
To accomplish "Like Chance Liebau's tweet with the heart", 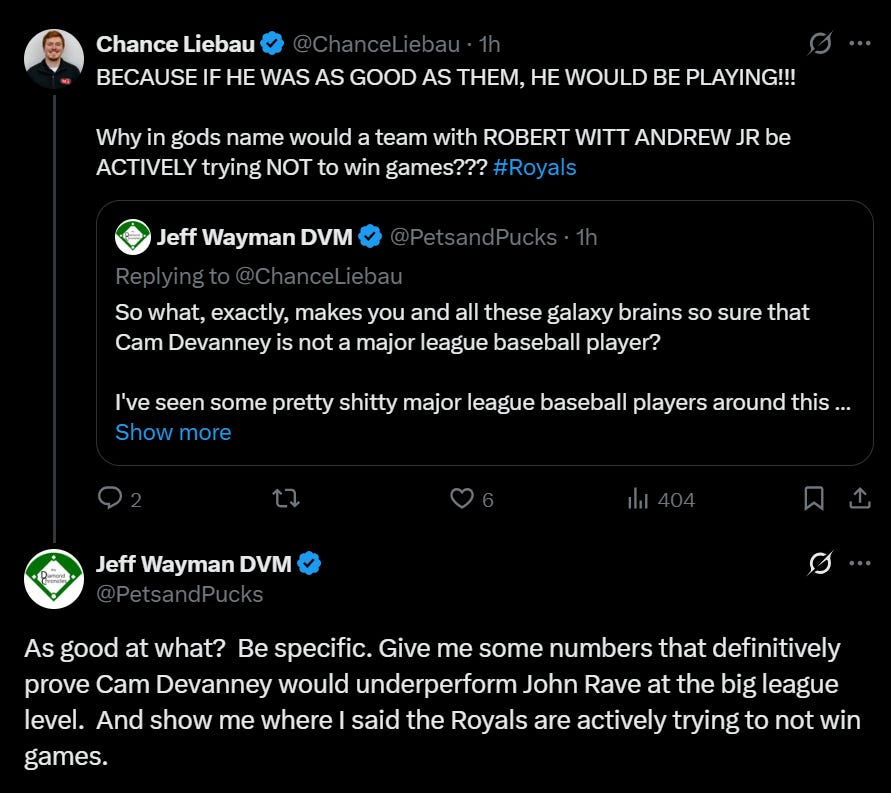I will pos(461,498).
